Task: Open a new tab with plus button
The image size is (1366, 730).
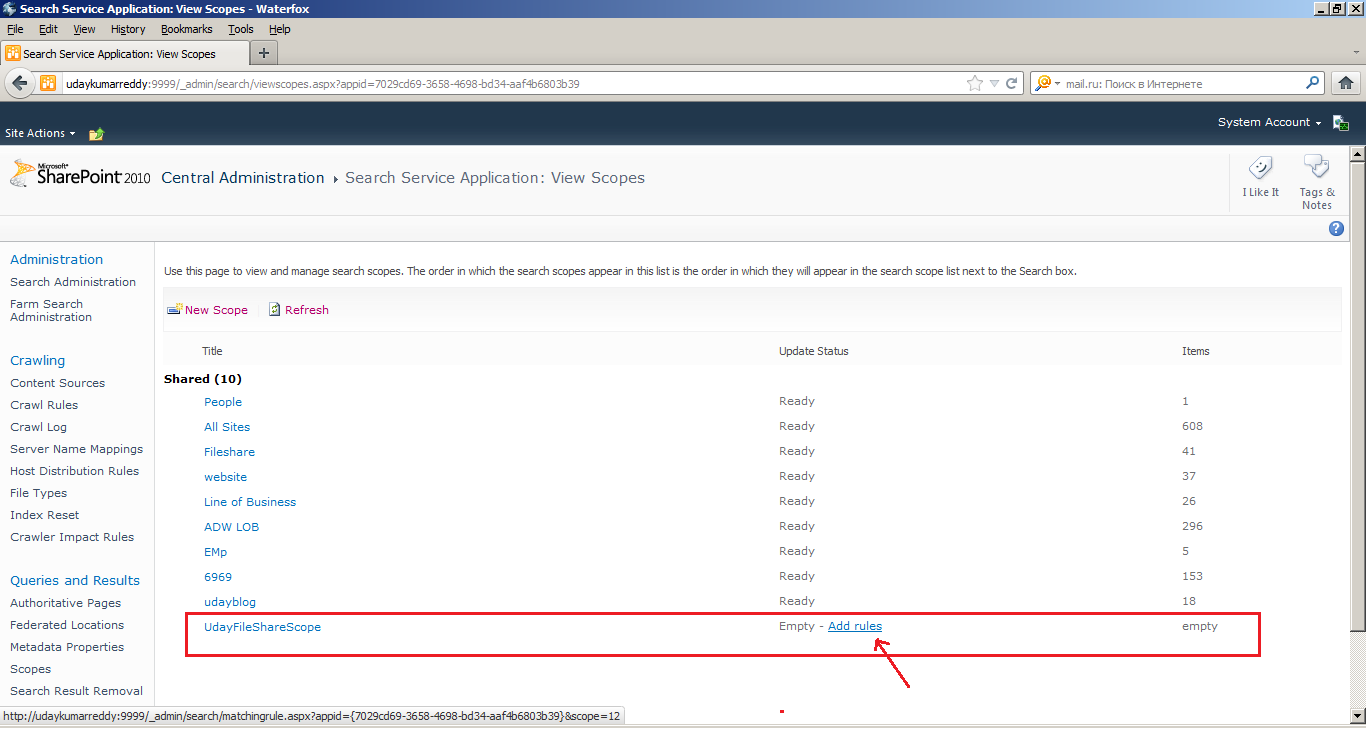Action: (264, 53)
